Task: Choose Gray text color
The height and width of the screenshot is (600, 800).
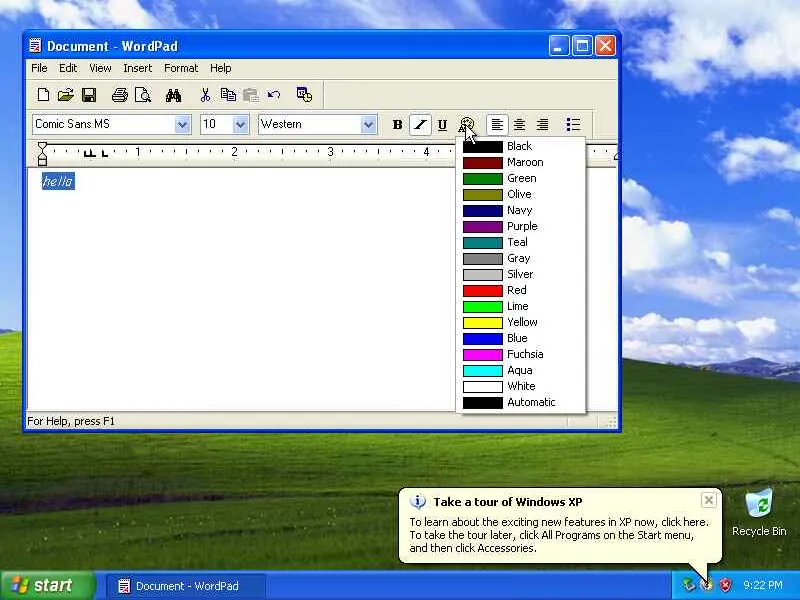Action: point(520,258)
